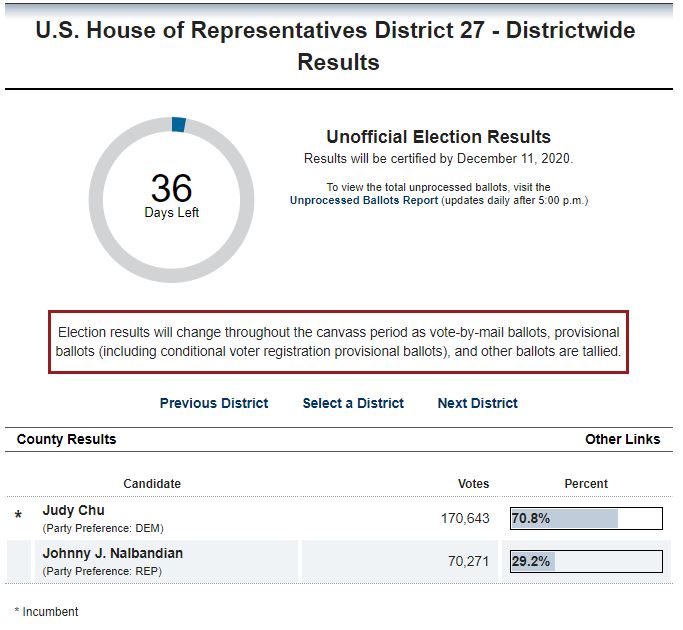Click the Candidate column header

pos(152,484)
